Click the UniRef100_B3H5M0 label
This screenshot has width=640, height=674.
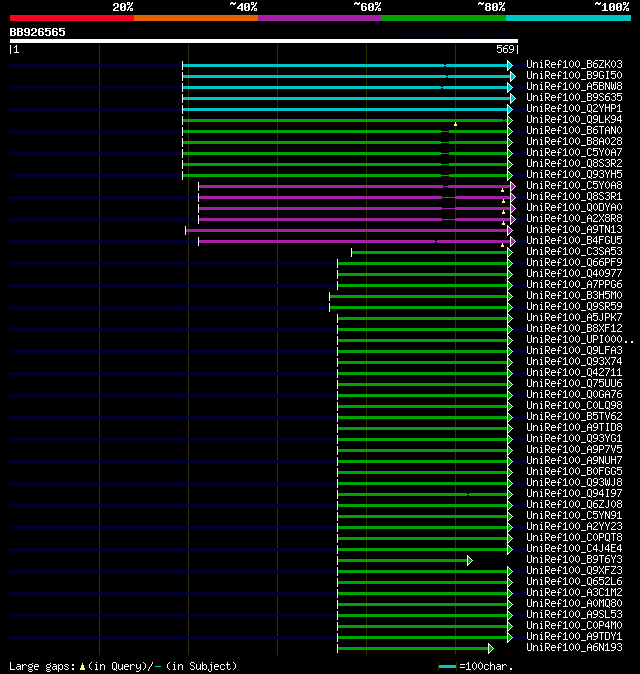pos(574,296)
